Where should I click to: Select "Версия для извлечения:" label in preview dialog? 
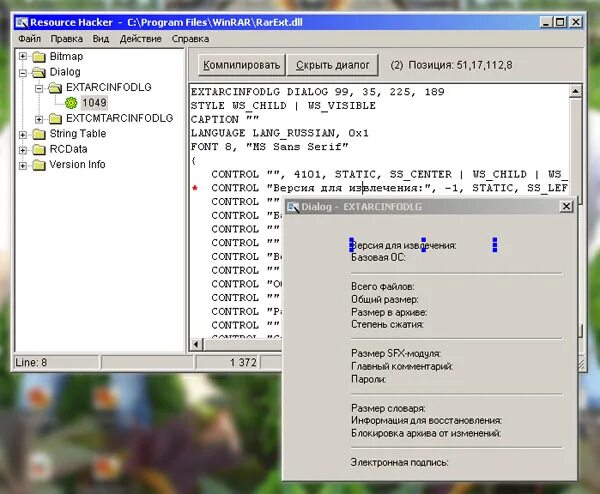tap(404, 245)
